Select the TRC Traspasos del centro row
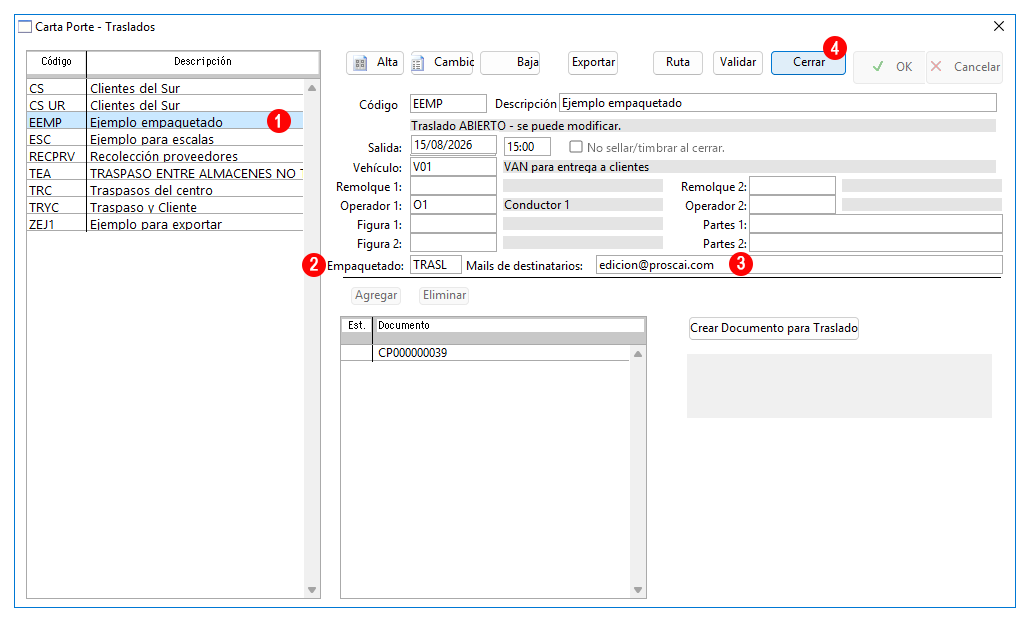 coord(165,190)
